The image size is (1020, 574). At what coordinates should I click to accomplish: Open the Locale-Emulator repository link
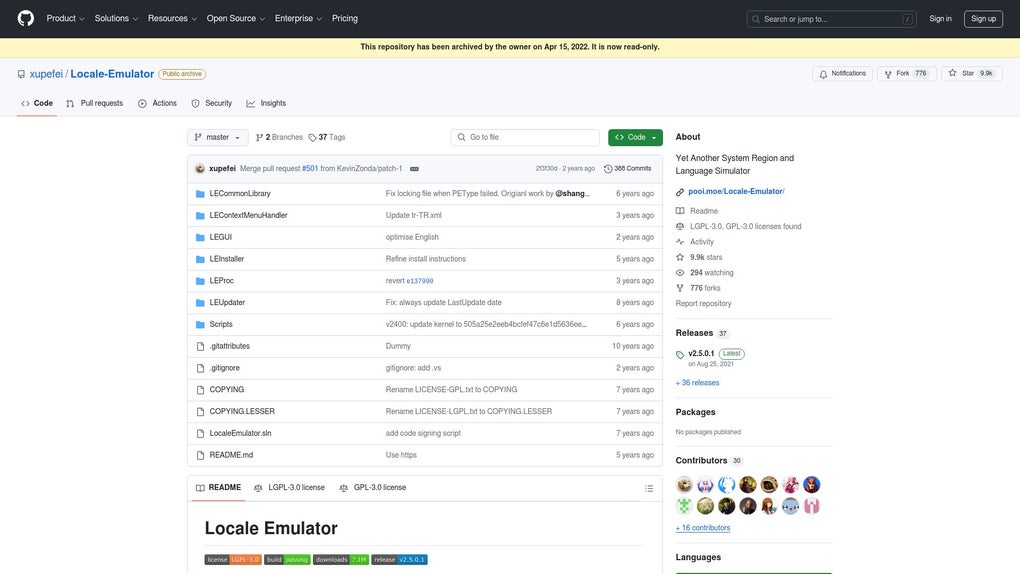coord(112,74)
